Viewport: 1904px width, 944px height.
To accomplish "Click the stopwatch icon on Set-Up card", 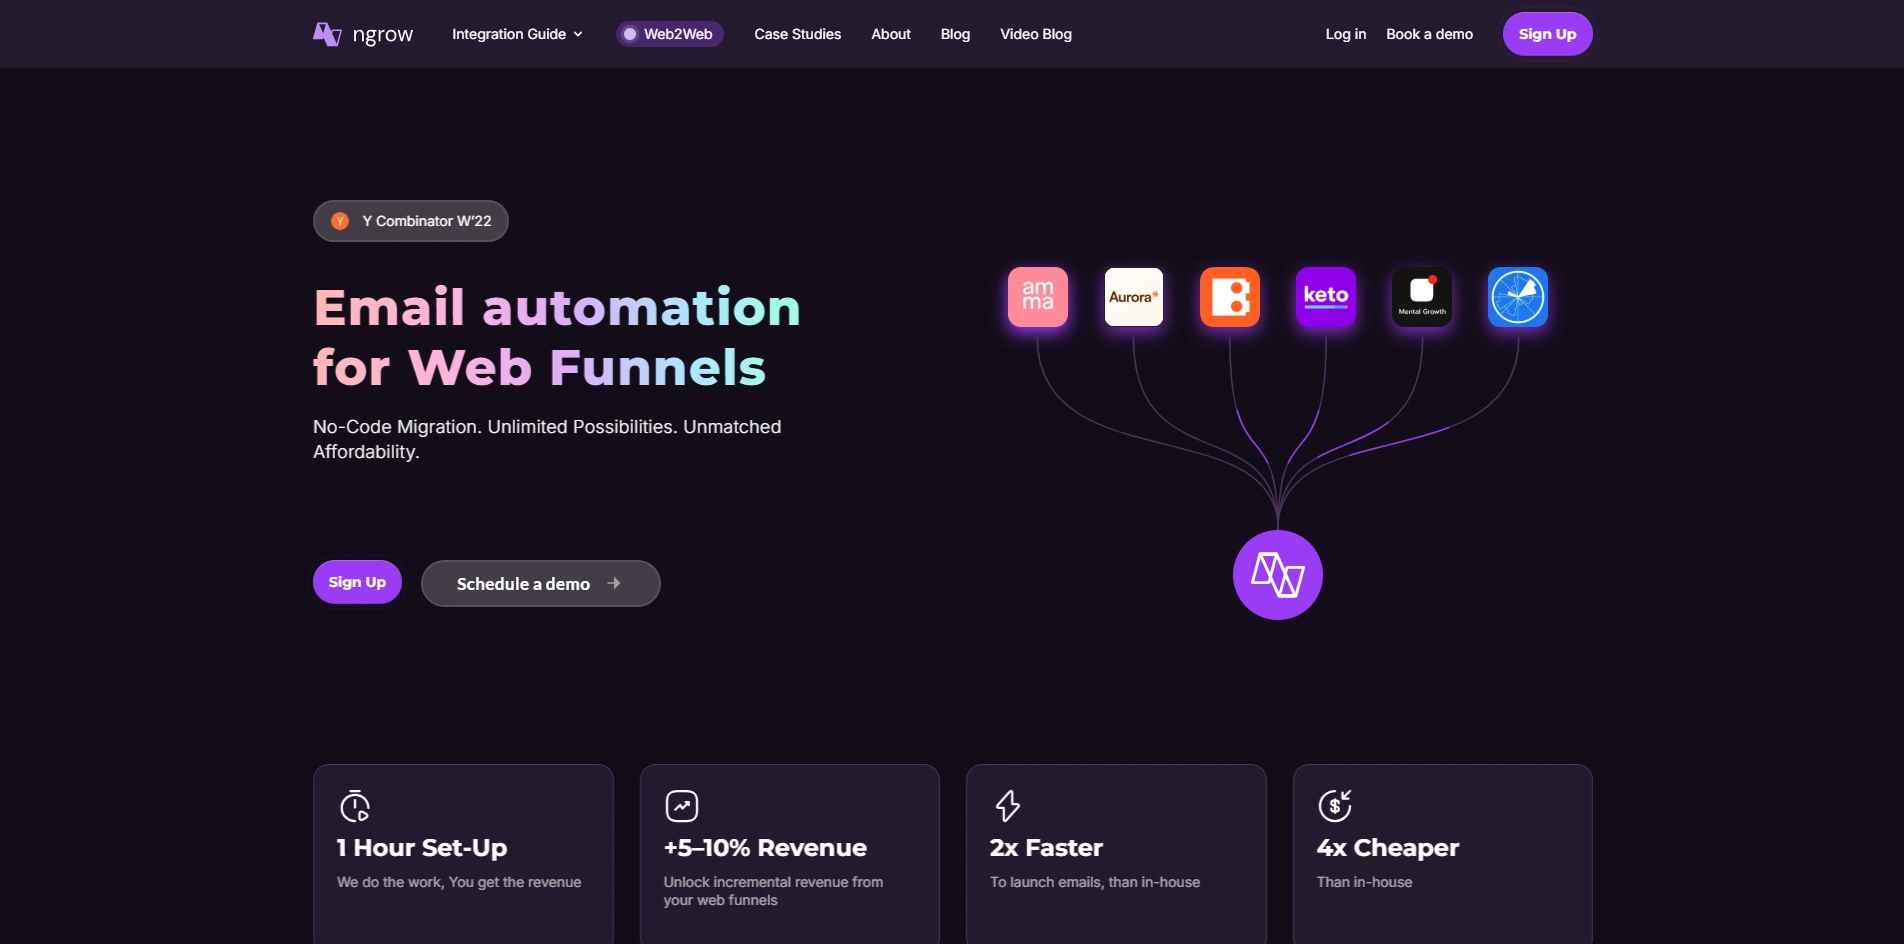I will [x=355, y=806].
